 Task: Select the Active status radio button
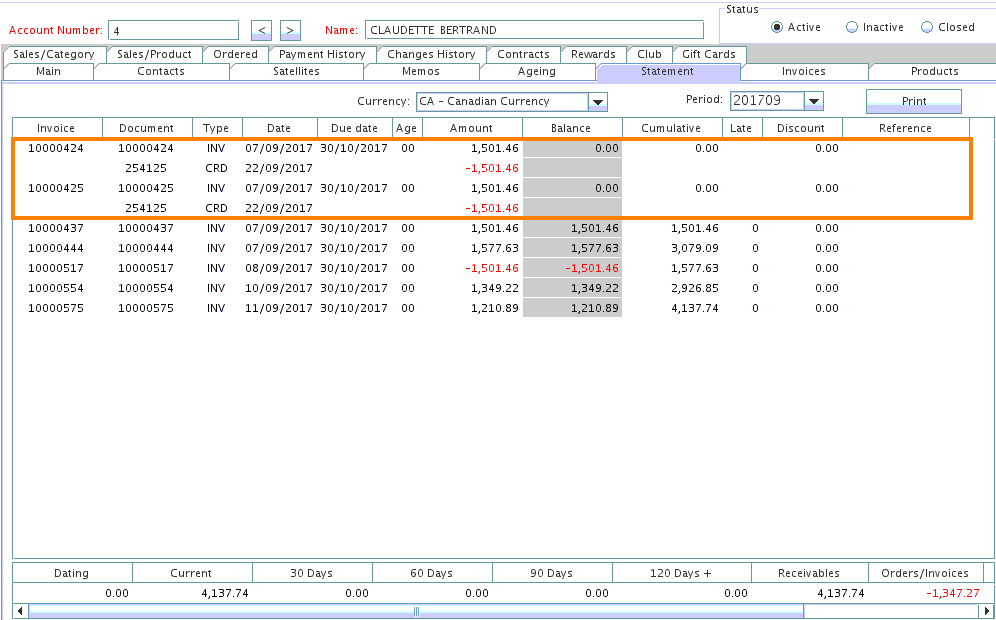coord(777,27)
